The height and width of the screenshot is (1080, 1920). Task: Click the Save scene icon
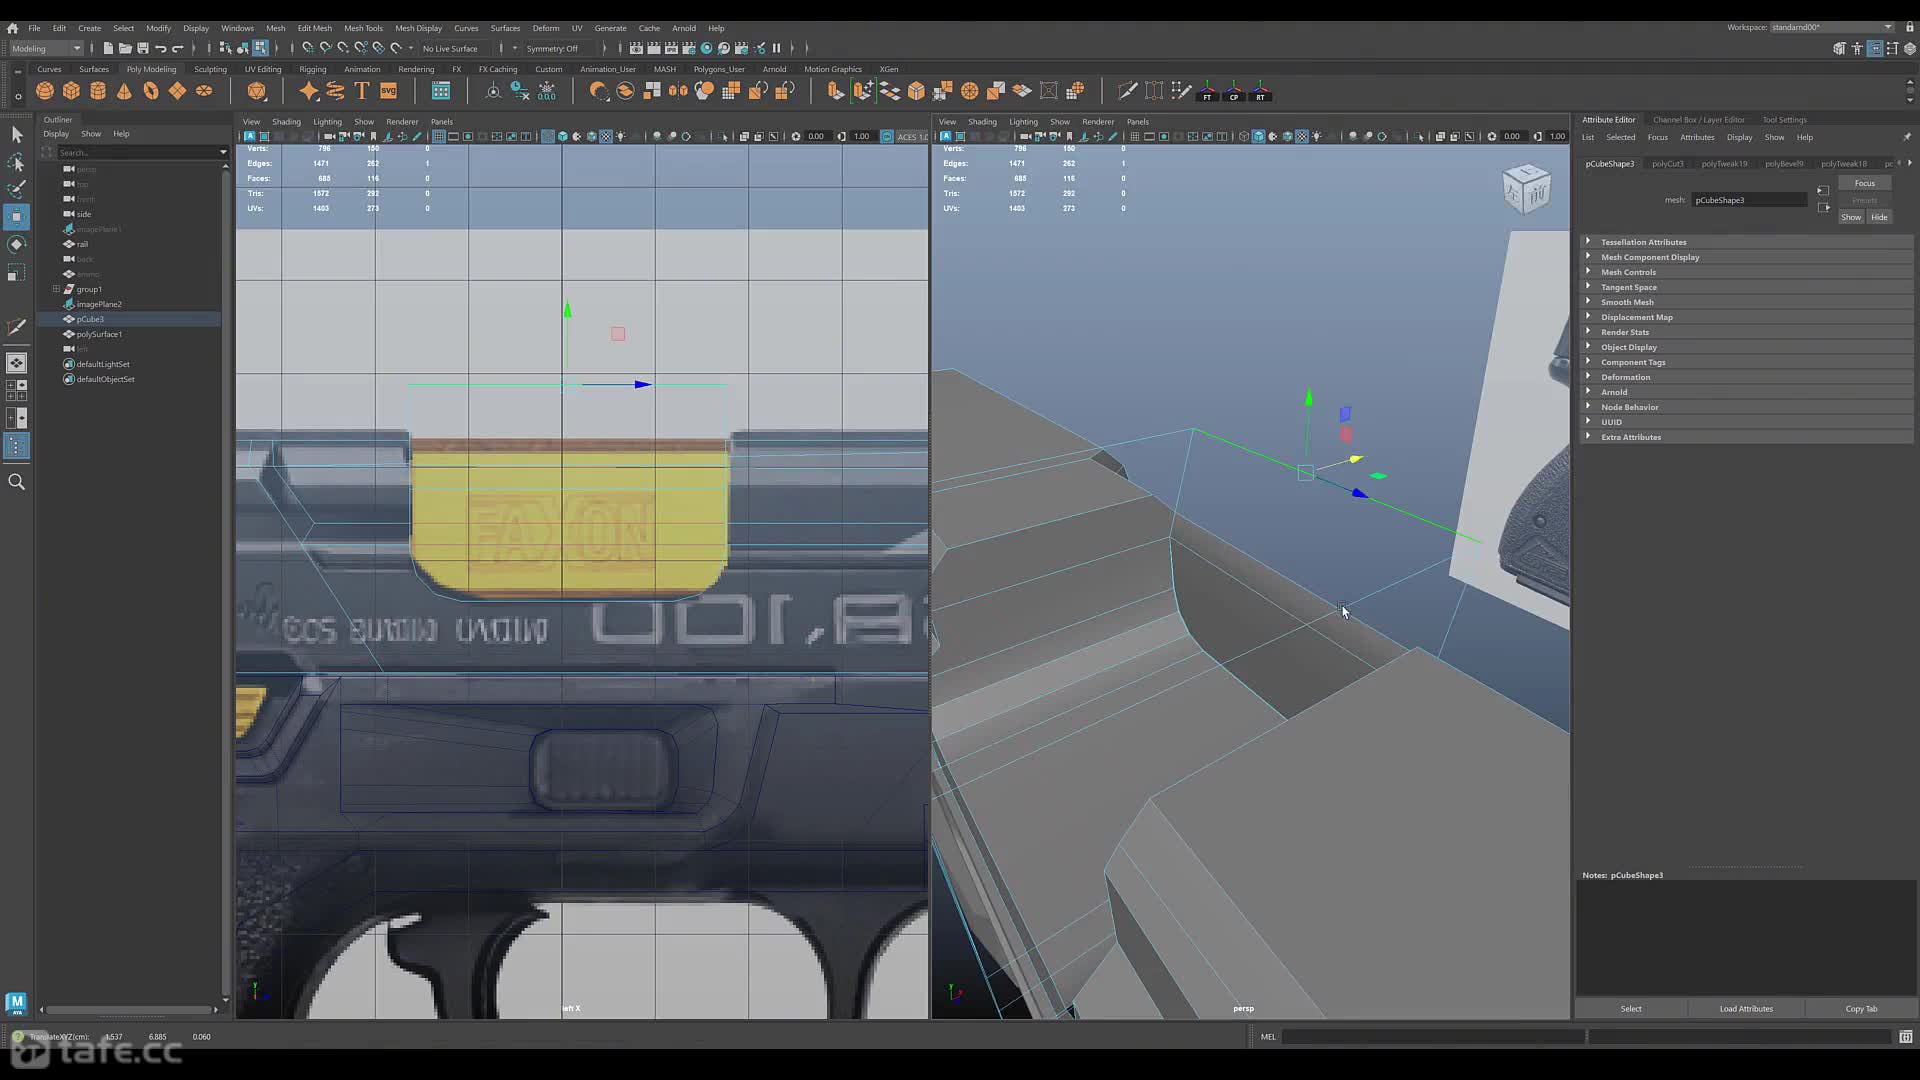click(143, 48)
